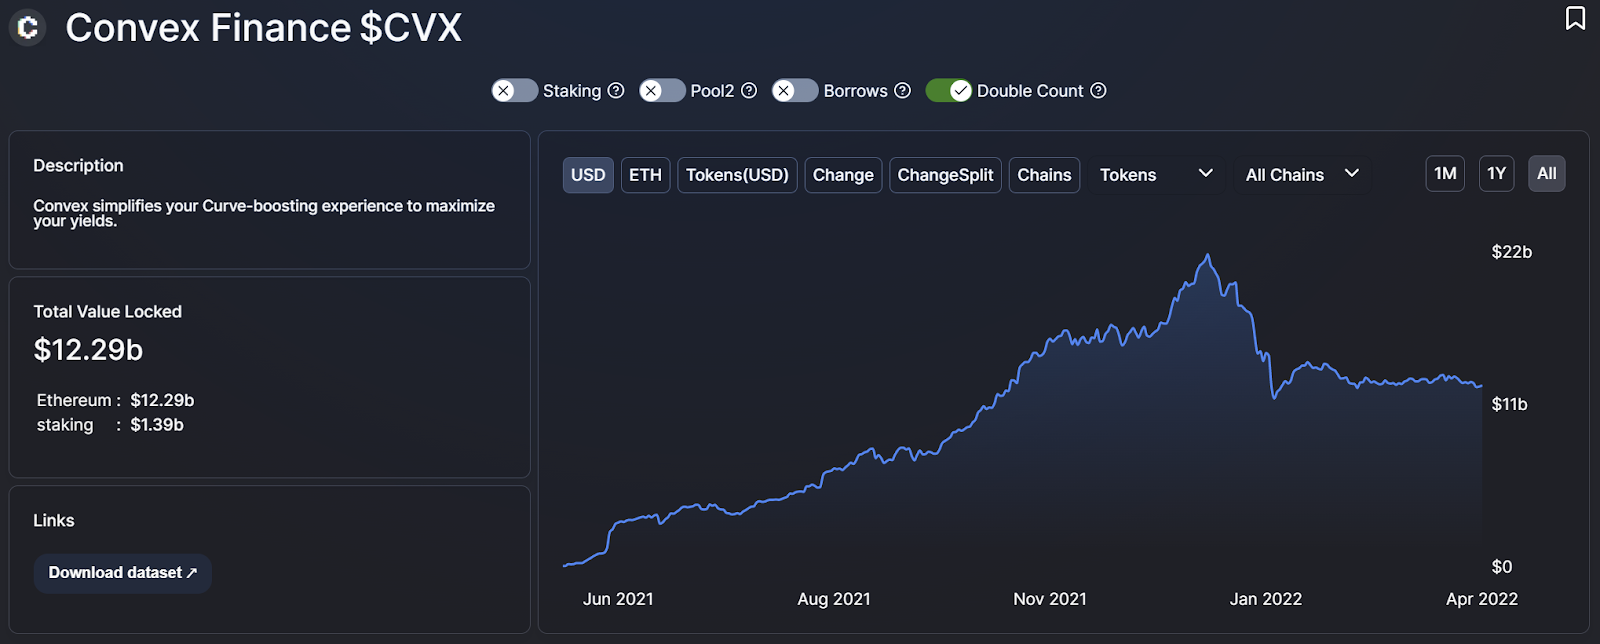This screenshot has width=1600, height=644.
Task: Open the Pool2 help question-mark icon
Action: coord(749,90)
